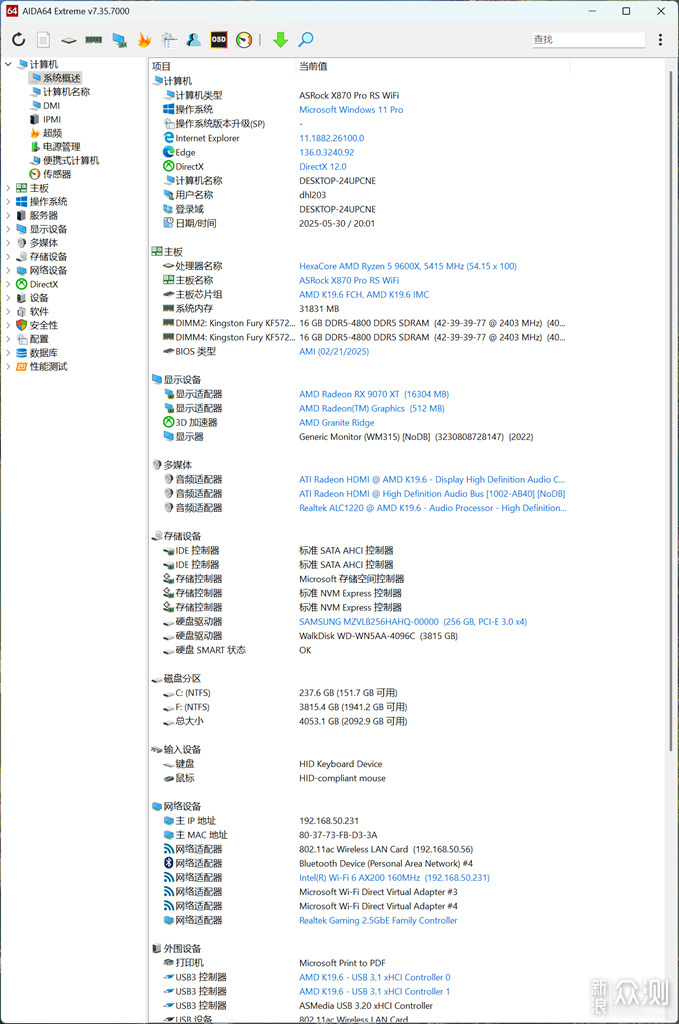Viewport: 679px width, 1024px height.
Task: Open the OSD panel toolbar icon
Action: 219,40
